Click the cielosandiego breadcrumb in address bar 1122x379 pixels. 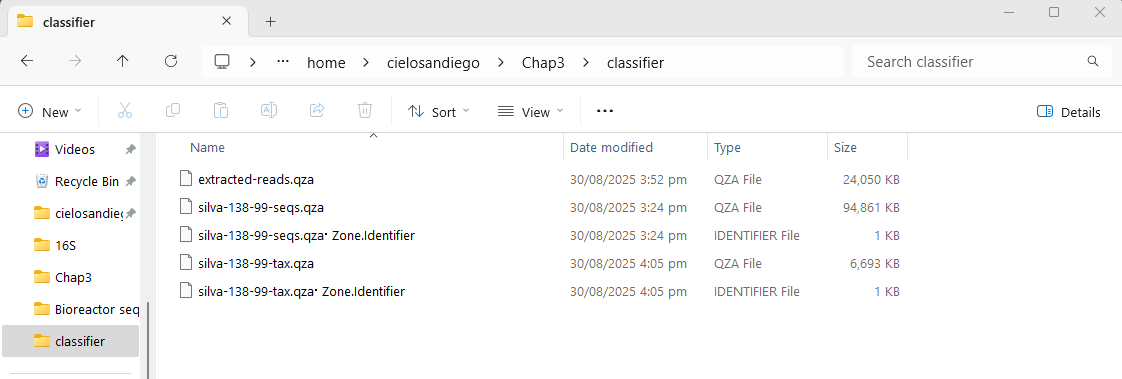pos(434,63)
